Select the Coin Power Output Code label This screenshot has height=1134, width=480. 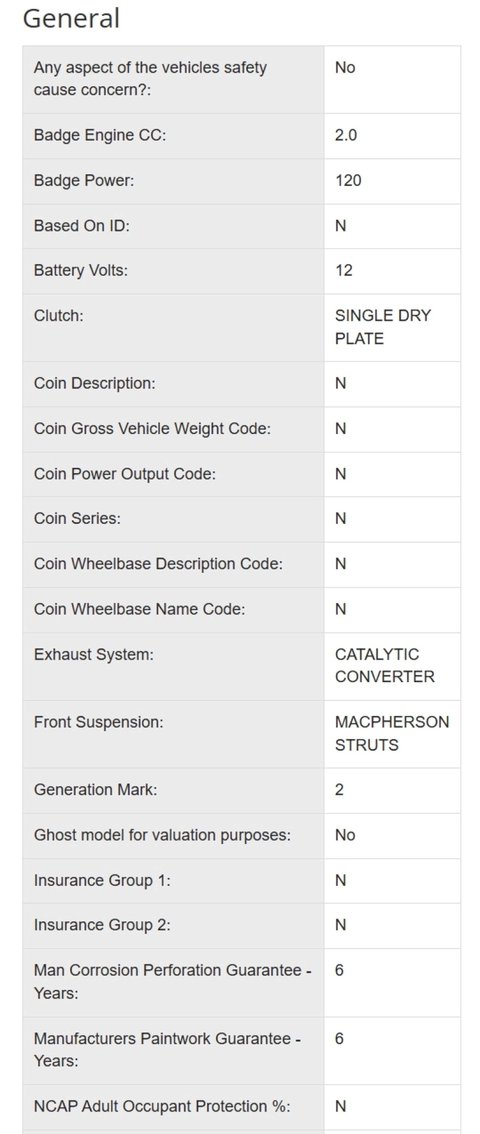click(125, 474)
